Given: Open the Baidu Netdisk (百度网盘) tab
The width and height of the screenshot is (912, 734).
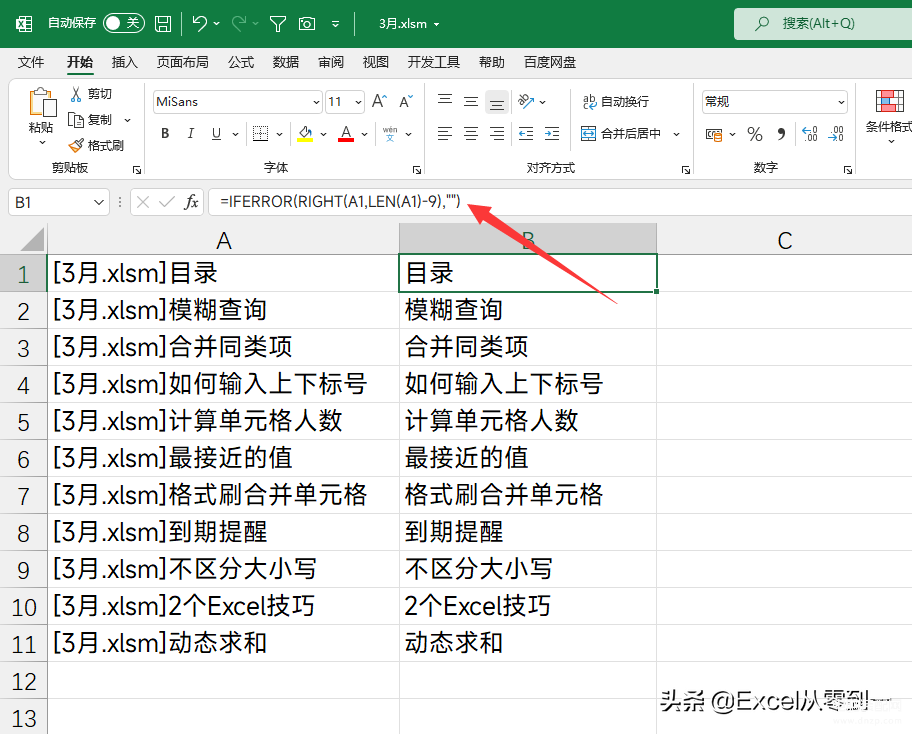Looking at the screenshot, I should tap(550, 62).
